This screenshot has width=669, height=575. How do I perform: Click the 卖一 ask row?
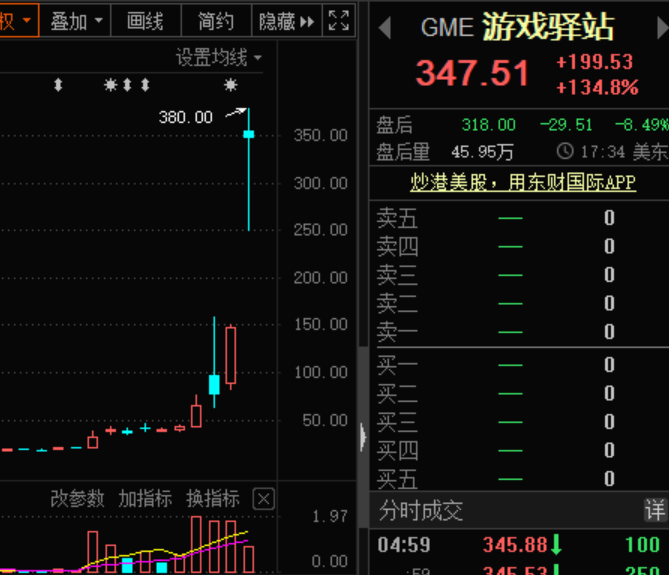pos(519,332)
